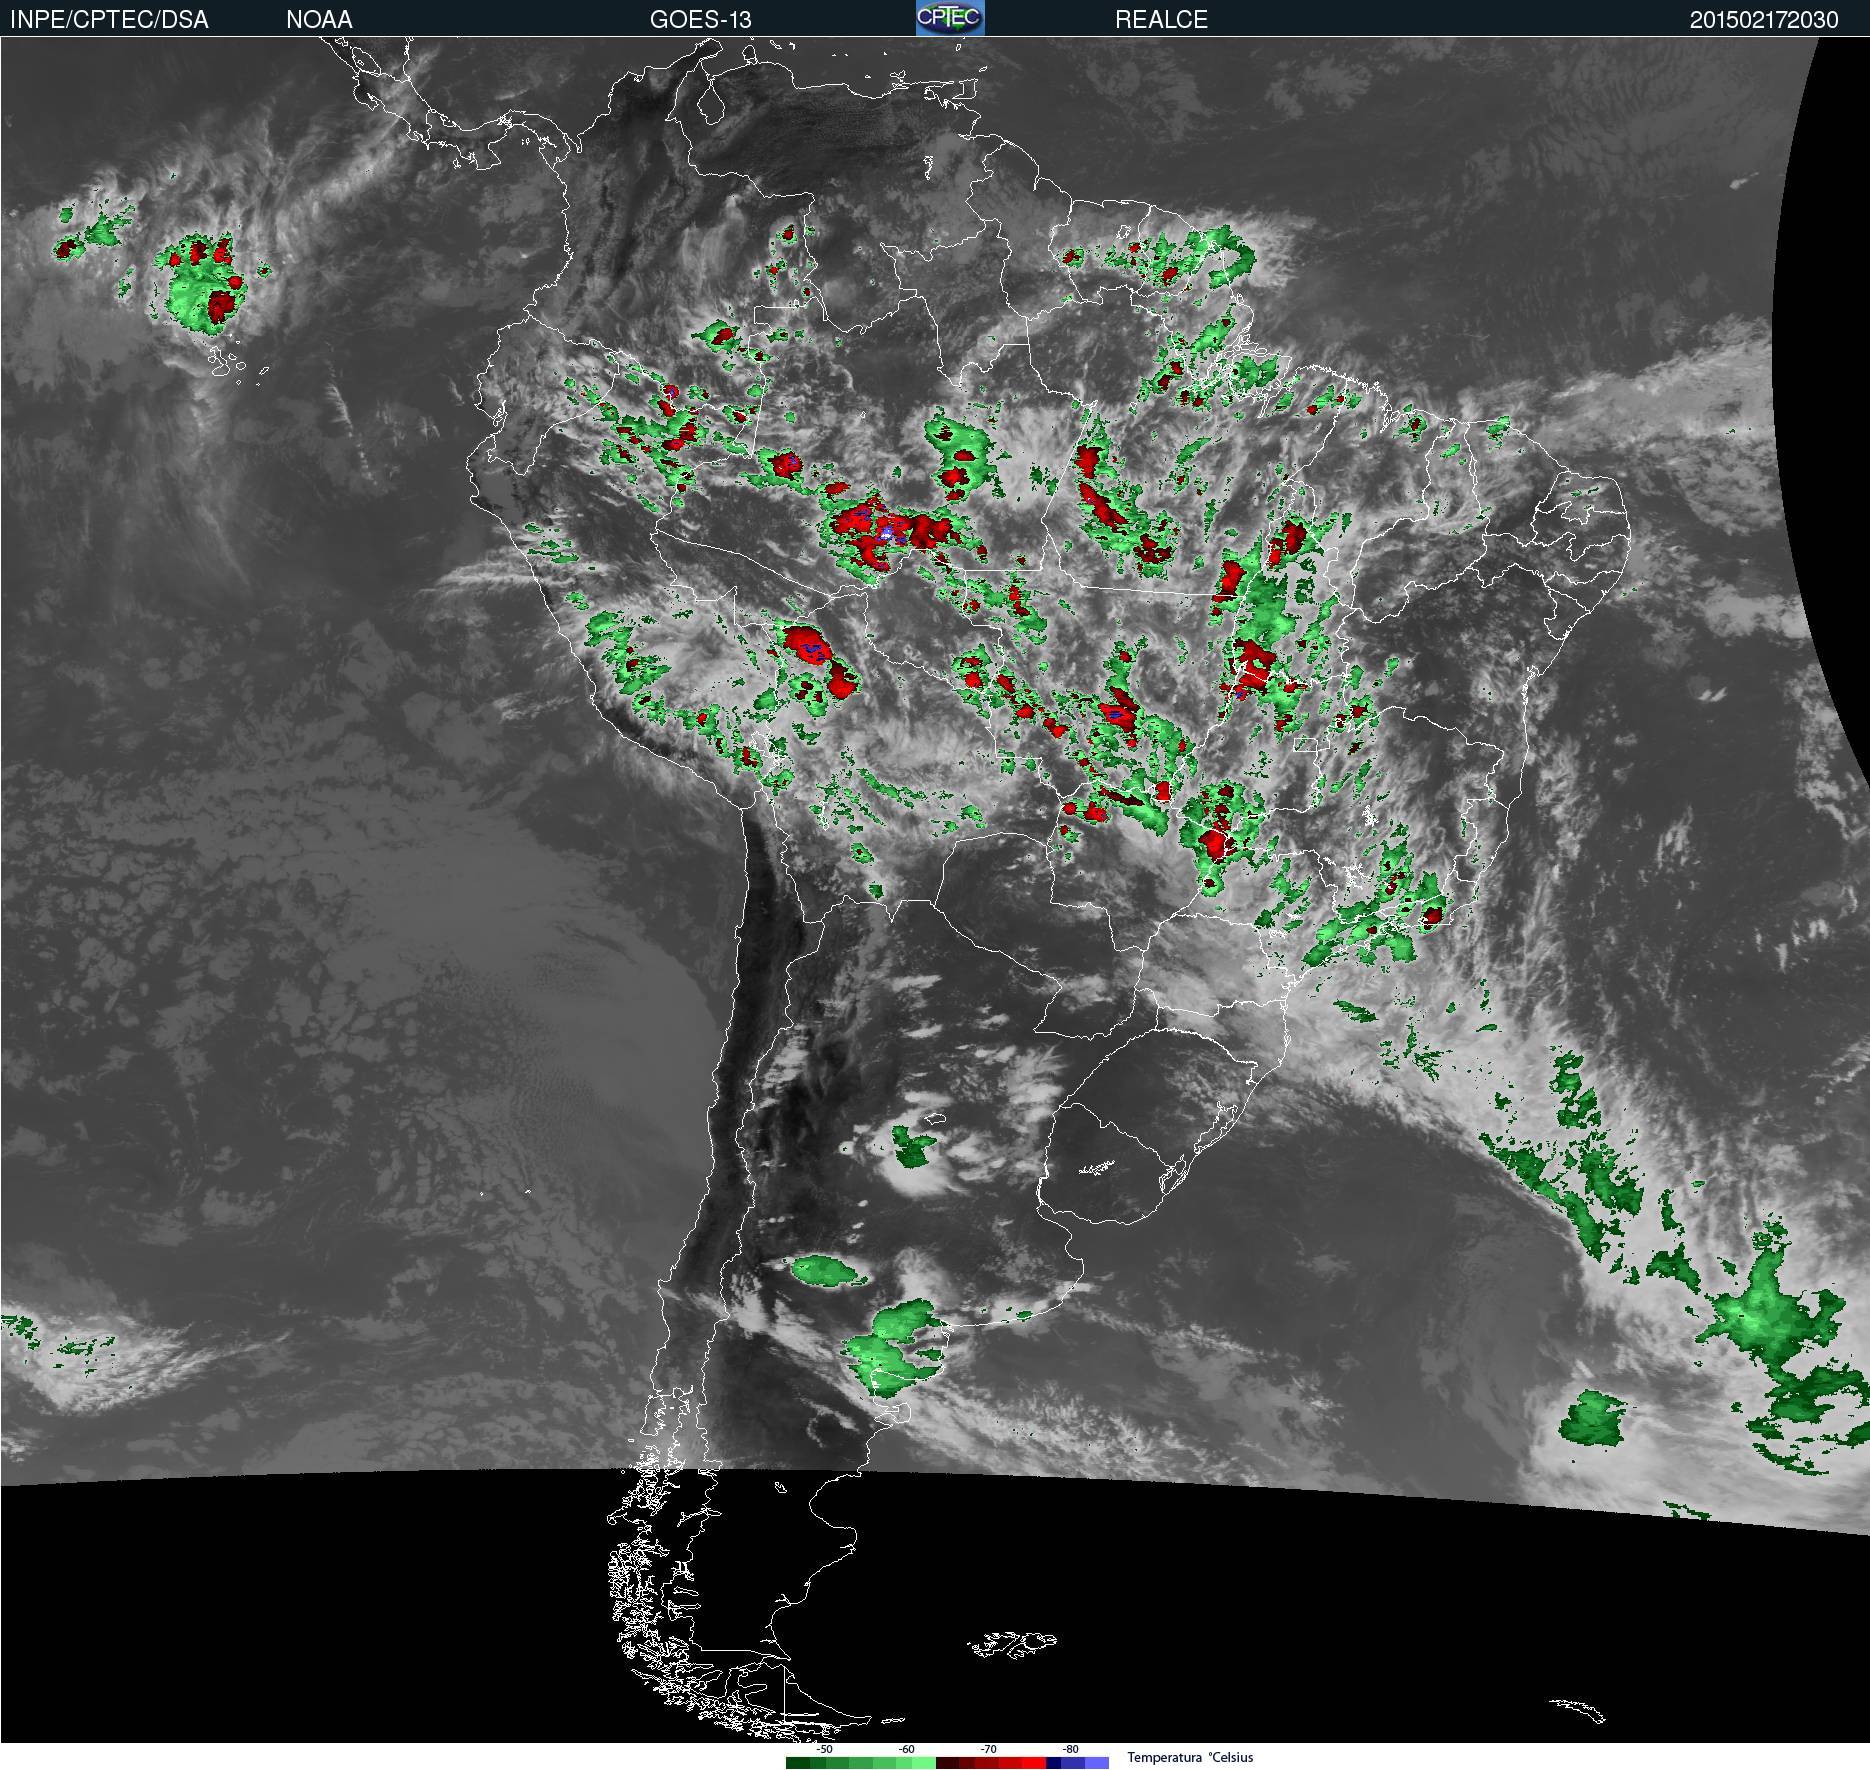Click the INPE/CPTEC/DSA header label
The height and width of the screenshot is (1770, 1870).
click(x=109, y=20)
